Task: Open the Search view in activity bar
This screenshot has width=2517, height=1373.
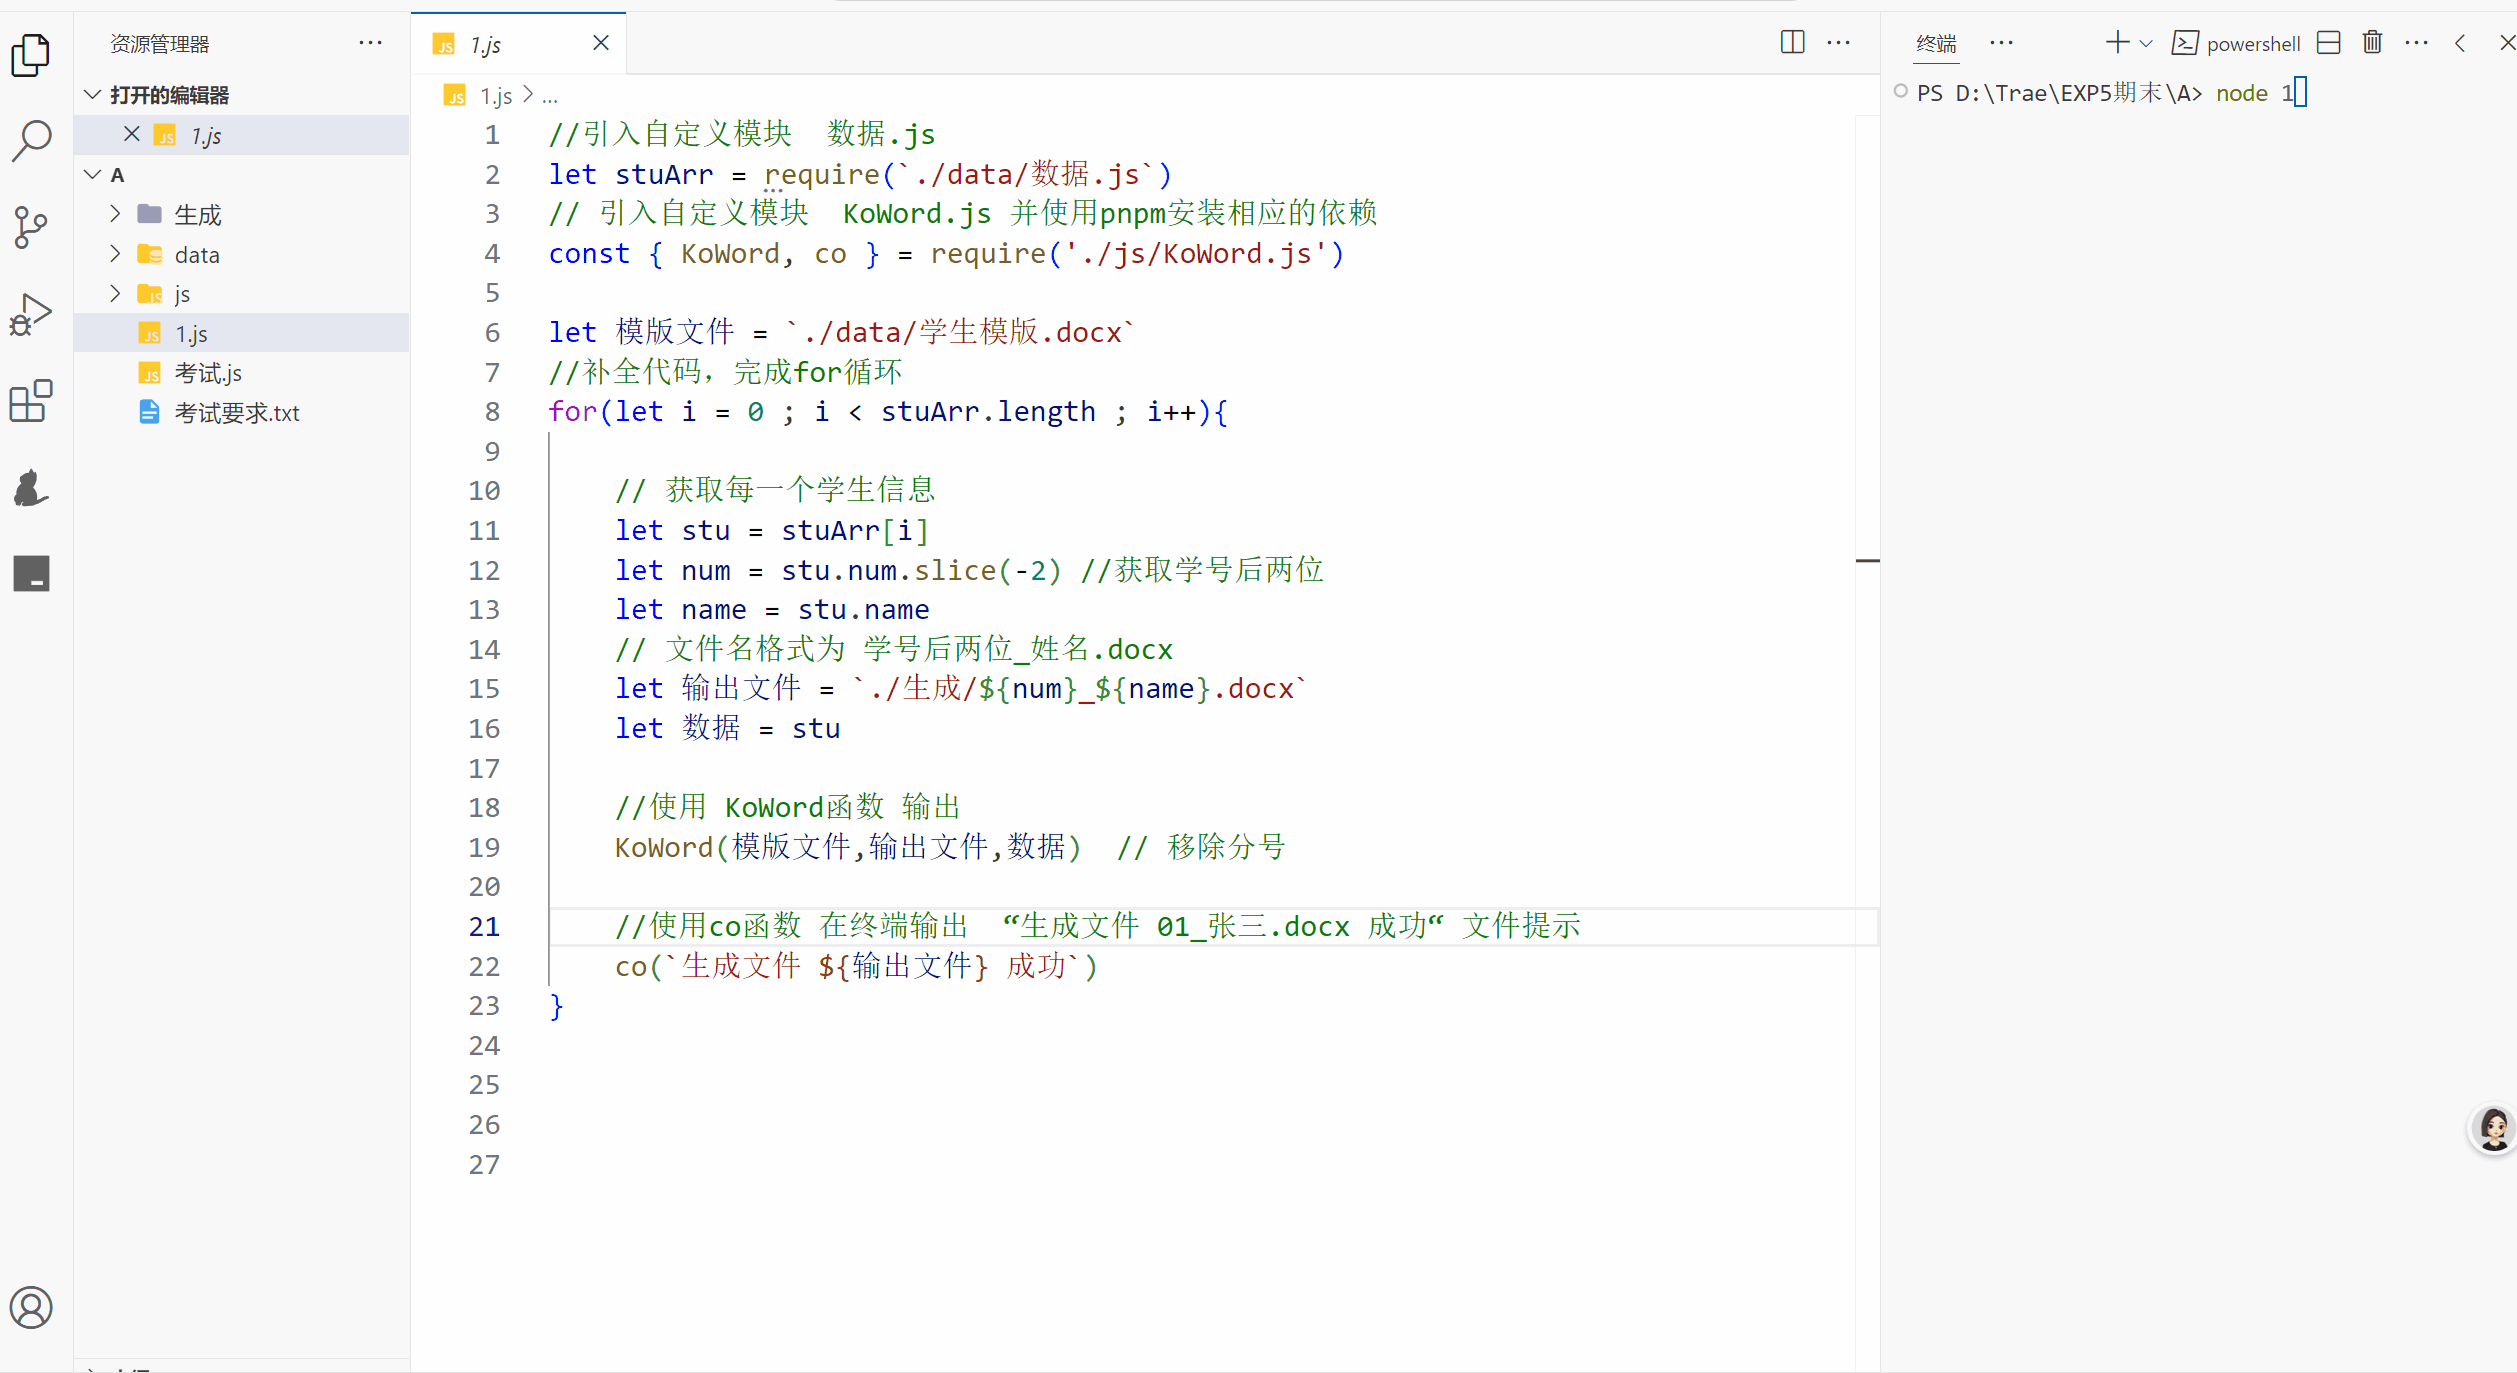Action: click(x=31, y=141)
